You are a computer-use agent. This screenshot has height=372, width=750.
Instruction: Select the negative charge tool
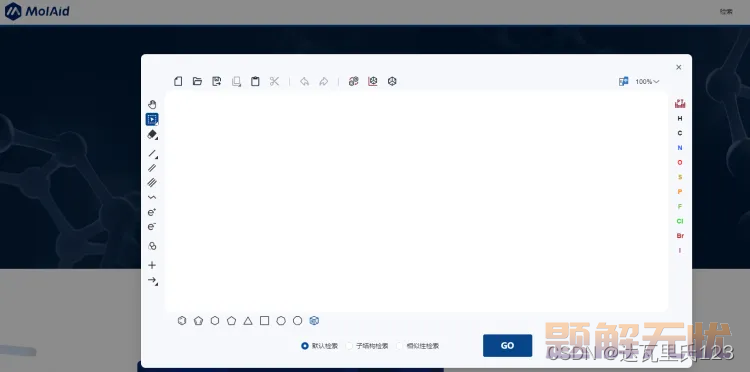pyautogui.click(x=152, y=227)
